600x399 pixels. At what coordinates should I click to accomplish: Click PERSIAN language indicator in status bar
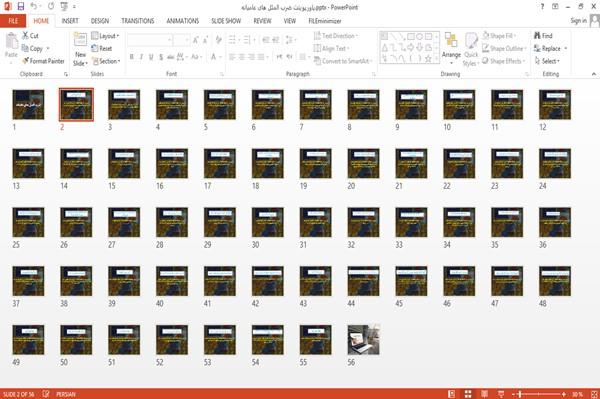(66, 394)
